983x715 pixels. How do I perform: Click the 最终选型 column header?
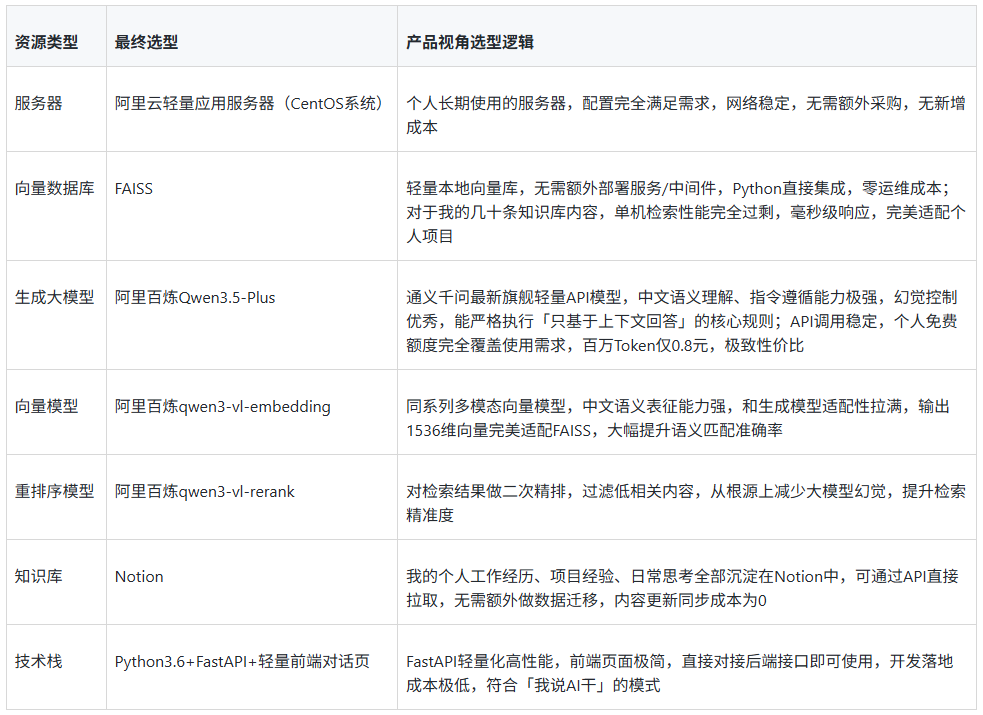tap(146, 42)
